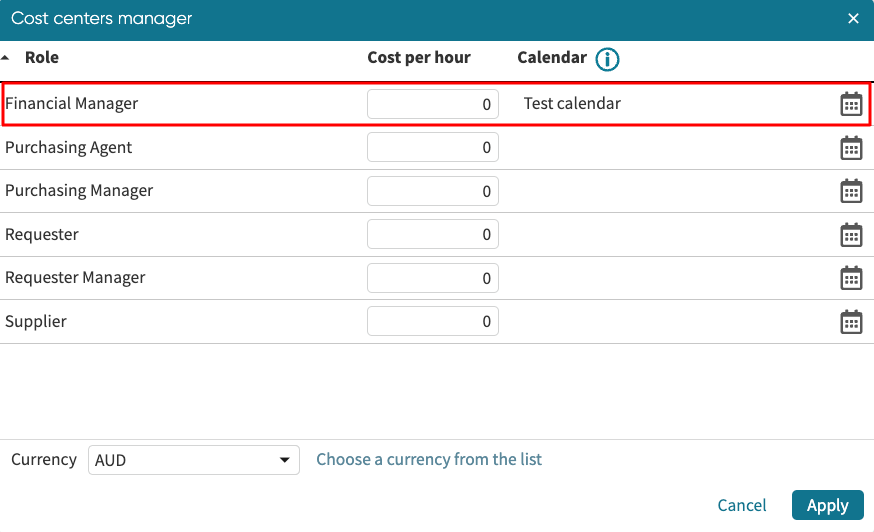Open calendar picker for Purchasing Manager
Image resolution: width=874 pixels, height=532 pixels.
click(x=851, y=191)
